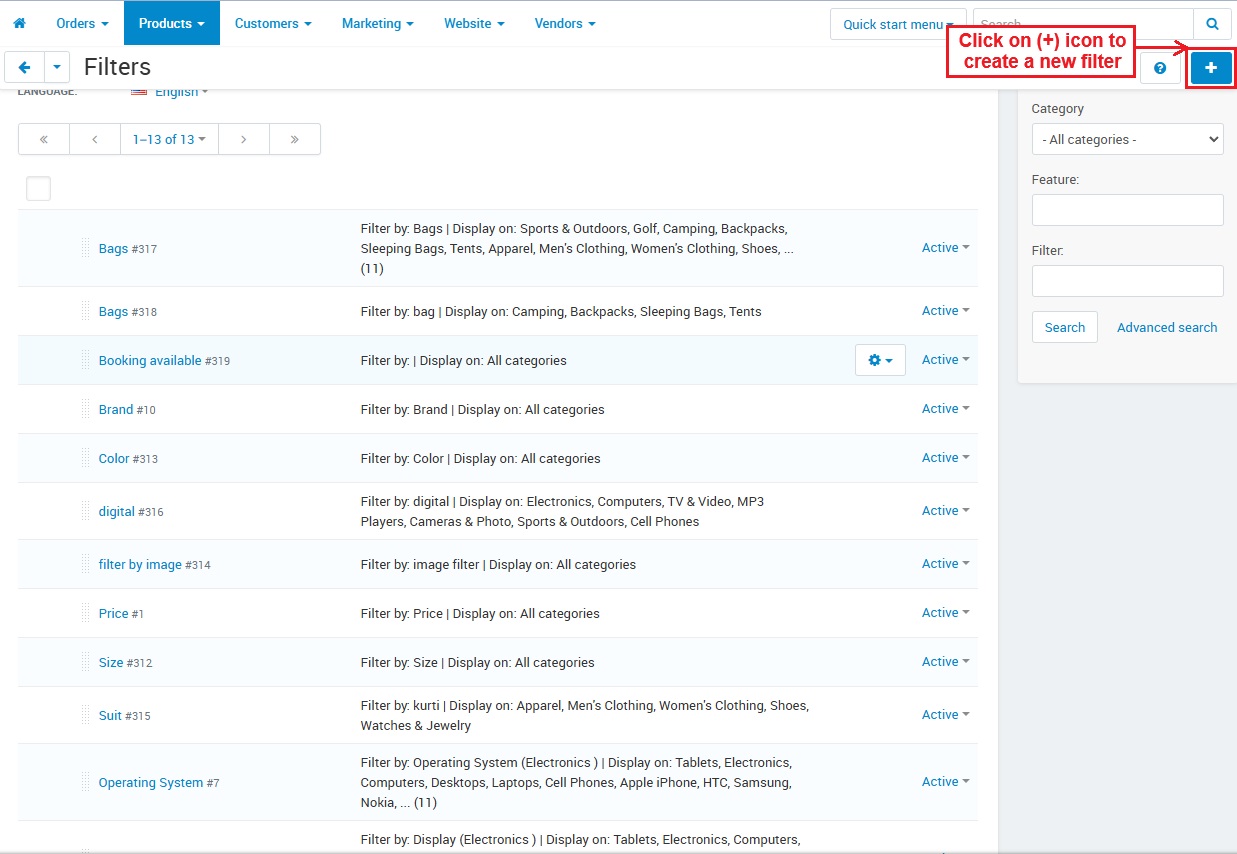Open the All categories dropdown
Screen dimensions: 1237x854
pyautogui.click(x=1127, y=140)
